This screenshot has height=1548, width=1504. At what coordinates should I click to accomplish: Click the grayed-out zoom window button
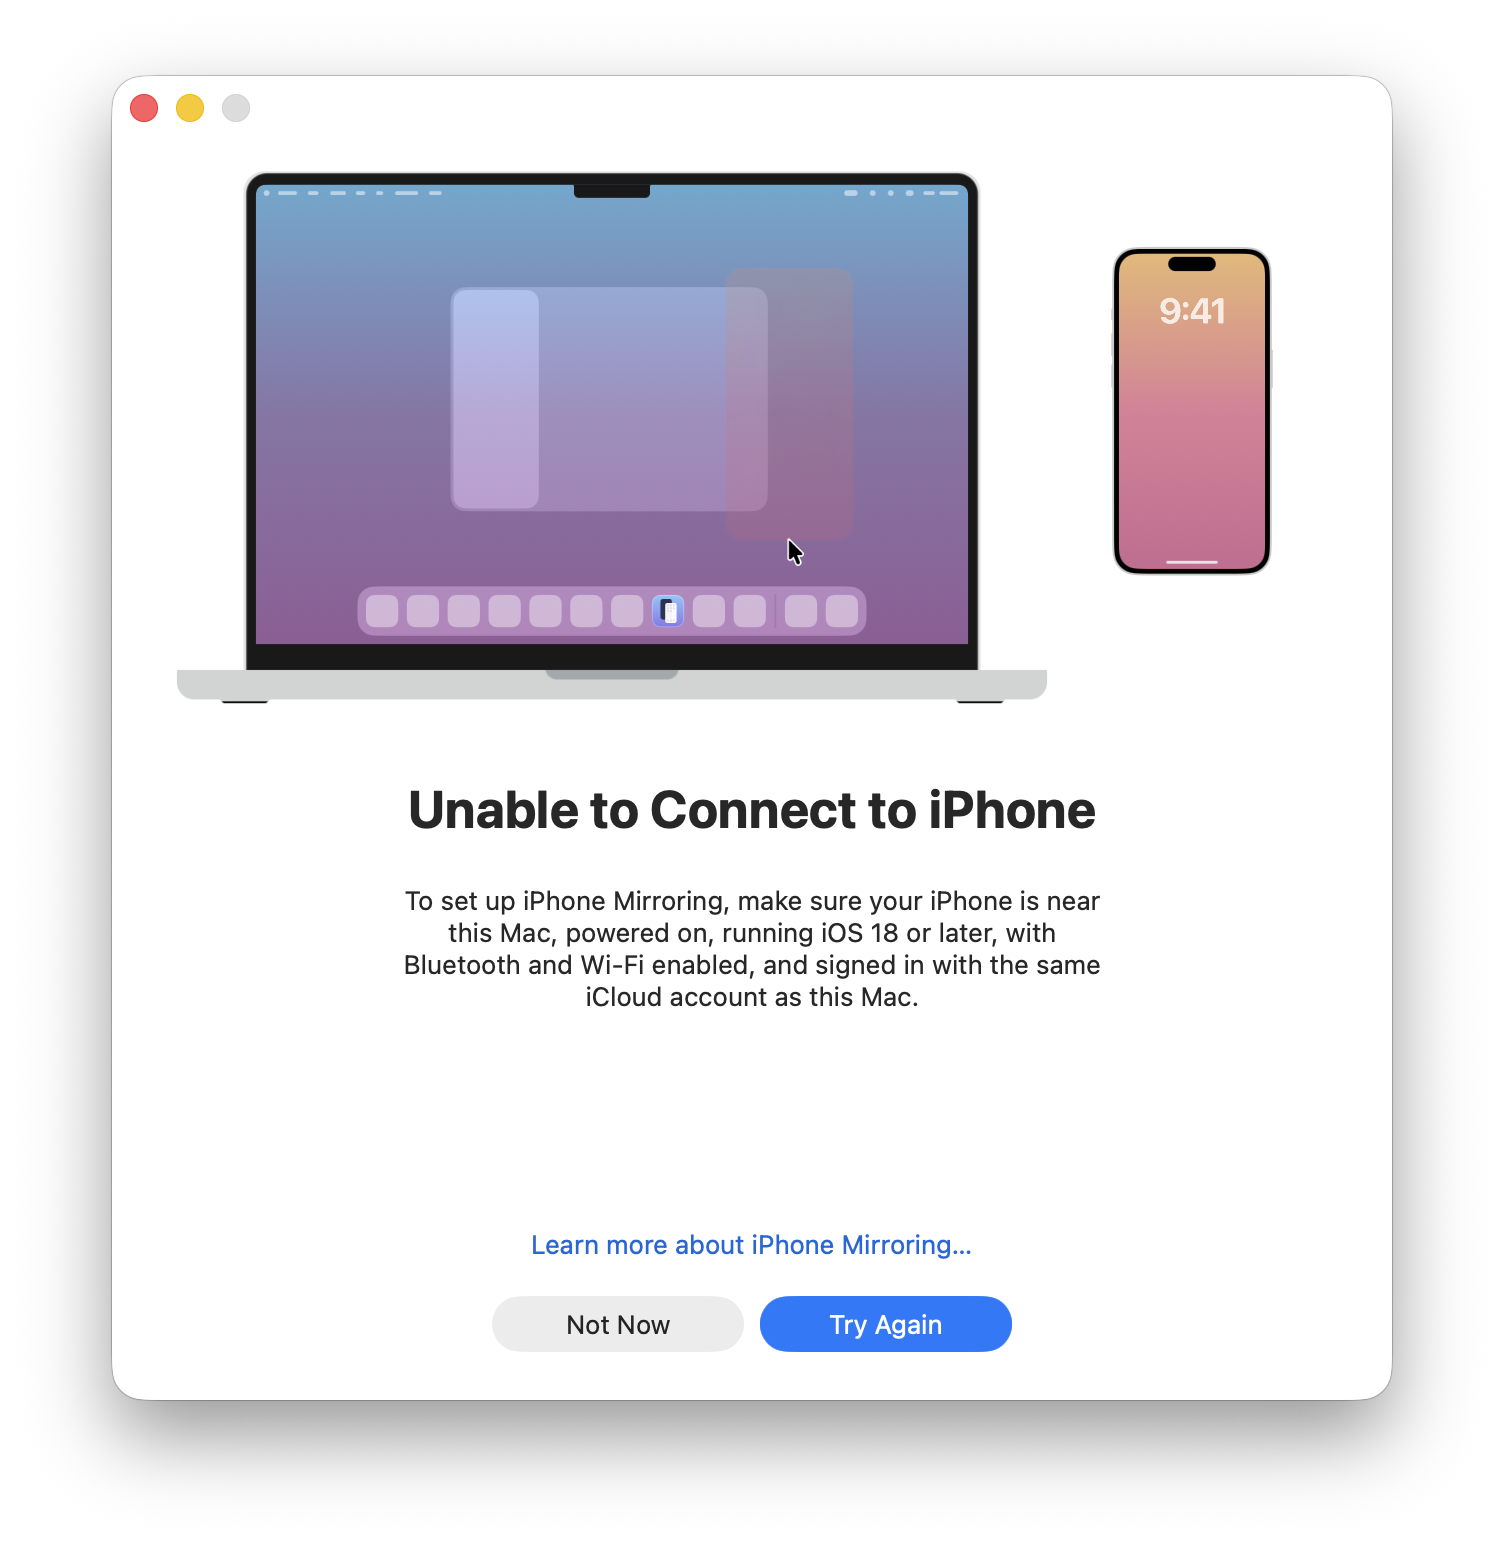(236, 108)
